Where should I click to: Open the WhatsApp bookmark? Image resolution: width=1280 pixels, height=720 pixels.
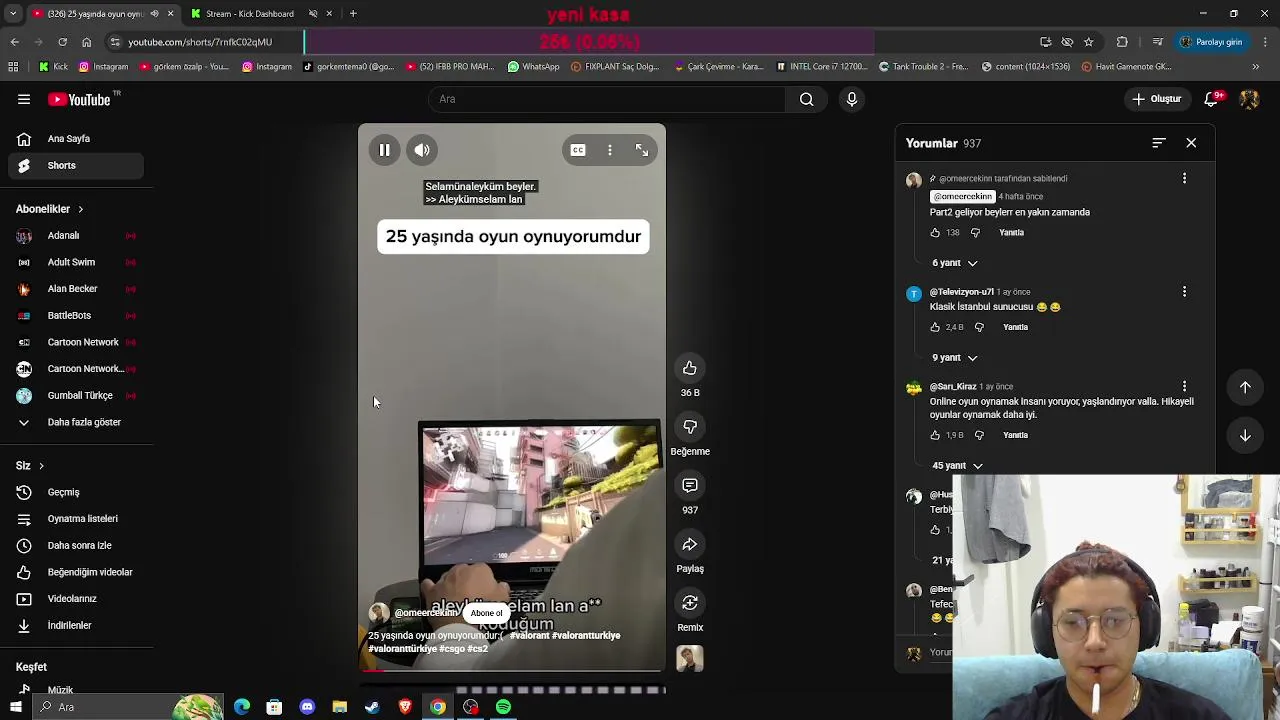(533, 67)
